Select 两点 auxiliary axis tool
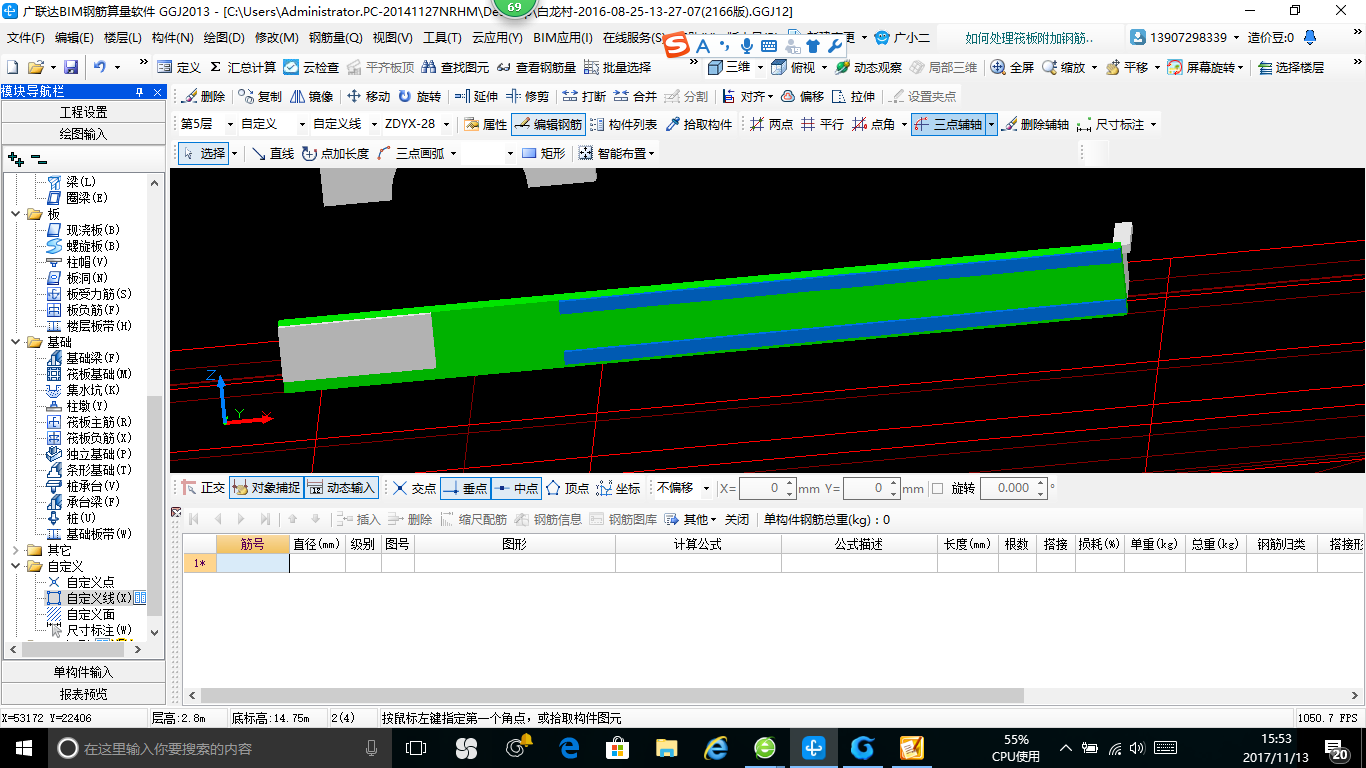This screenshot has width=1366, height=768. pyautogui.click(x=771, y=125)
